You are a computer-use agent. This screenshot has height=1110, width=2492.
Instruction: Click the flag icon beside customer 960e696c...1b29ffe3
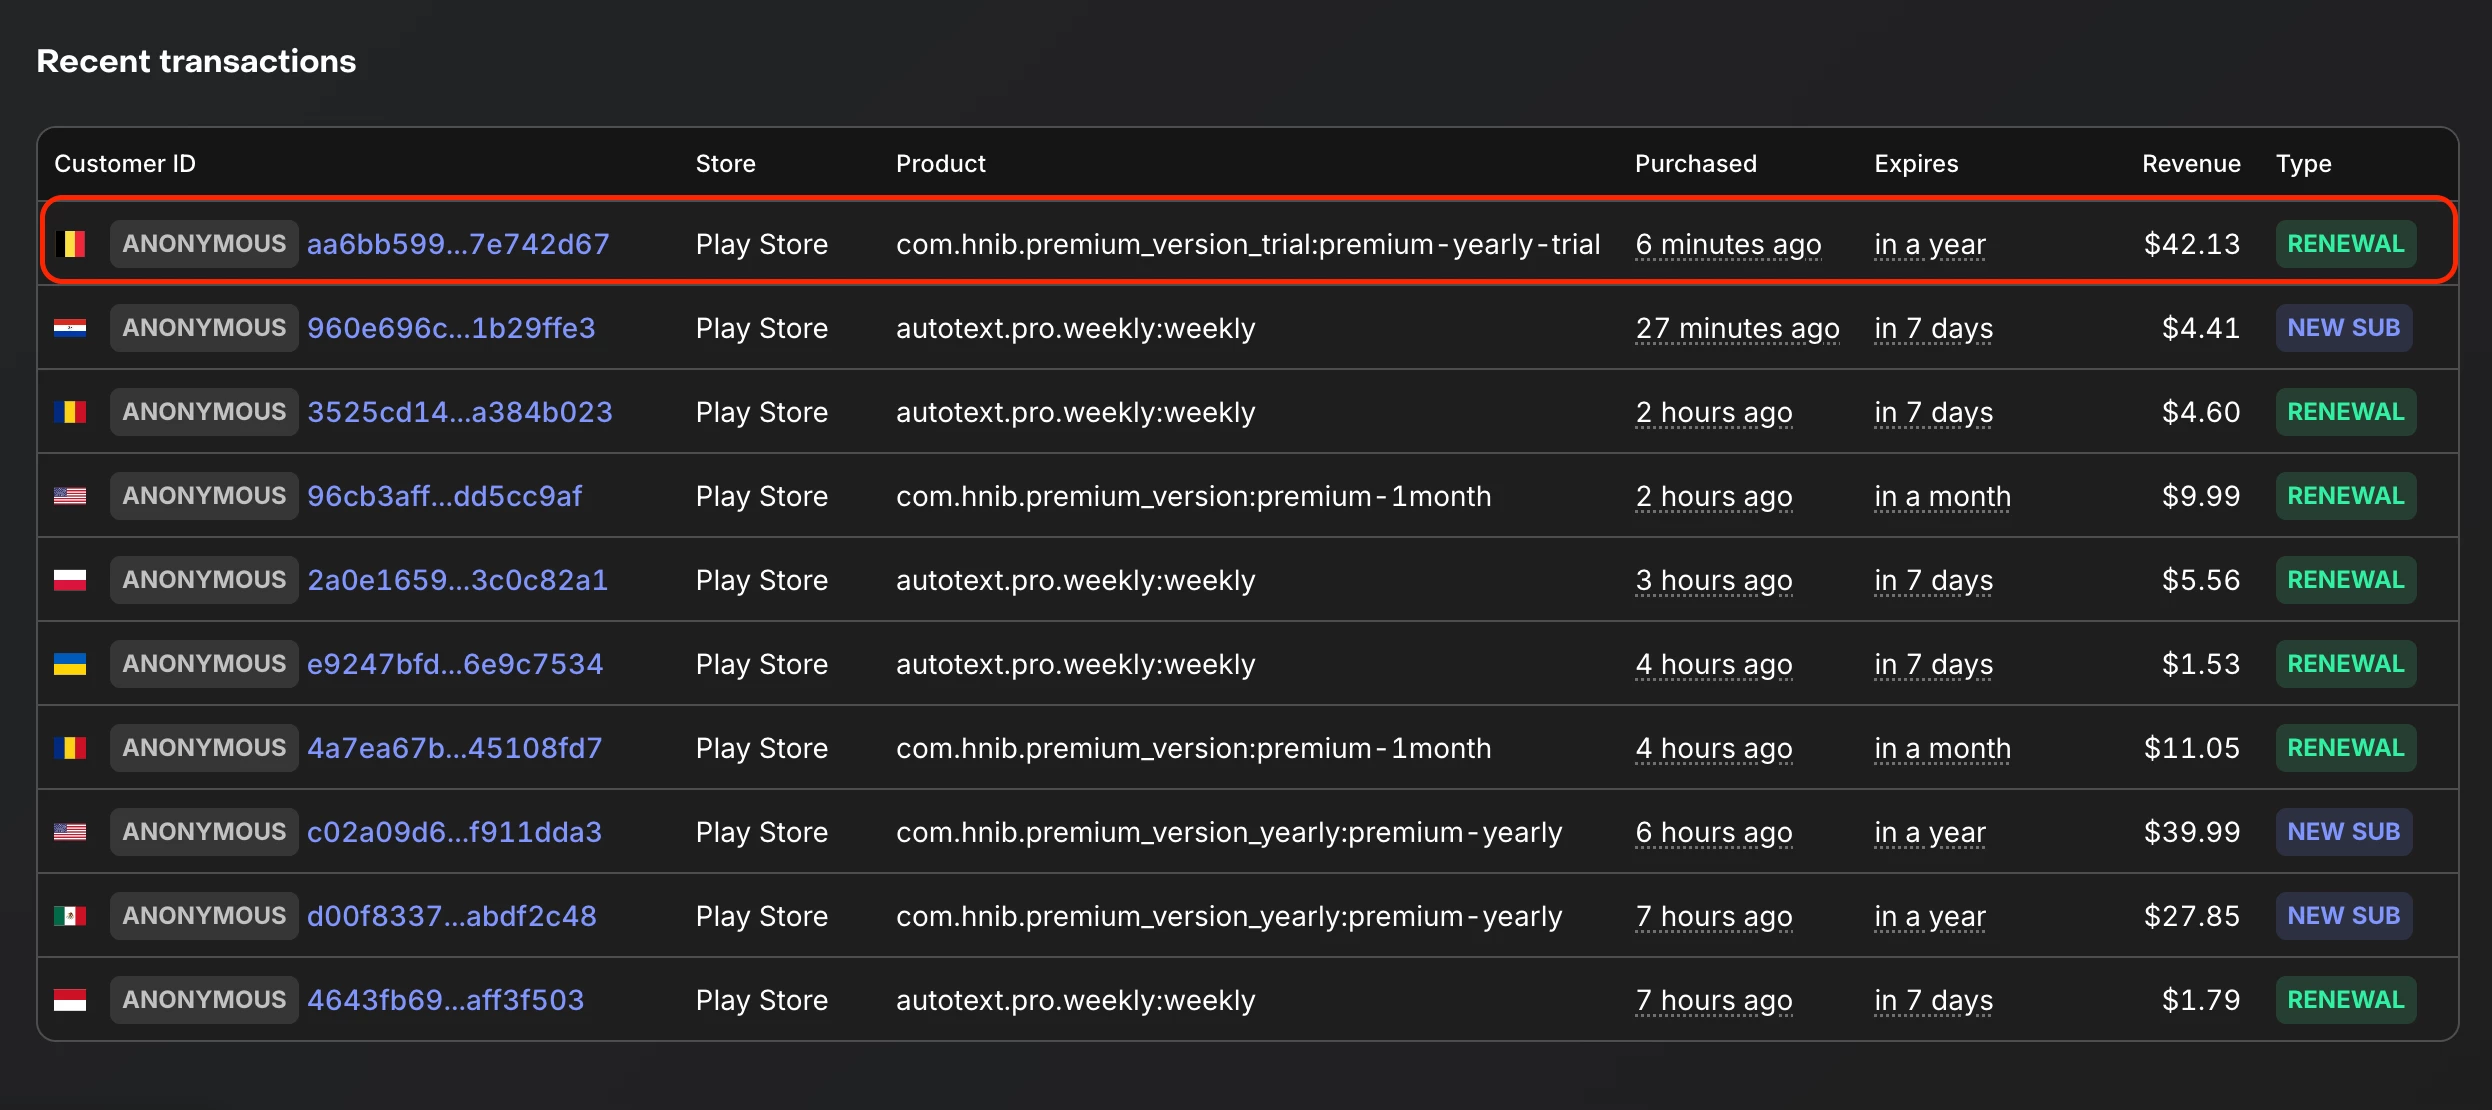[70, 328]
